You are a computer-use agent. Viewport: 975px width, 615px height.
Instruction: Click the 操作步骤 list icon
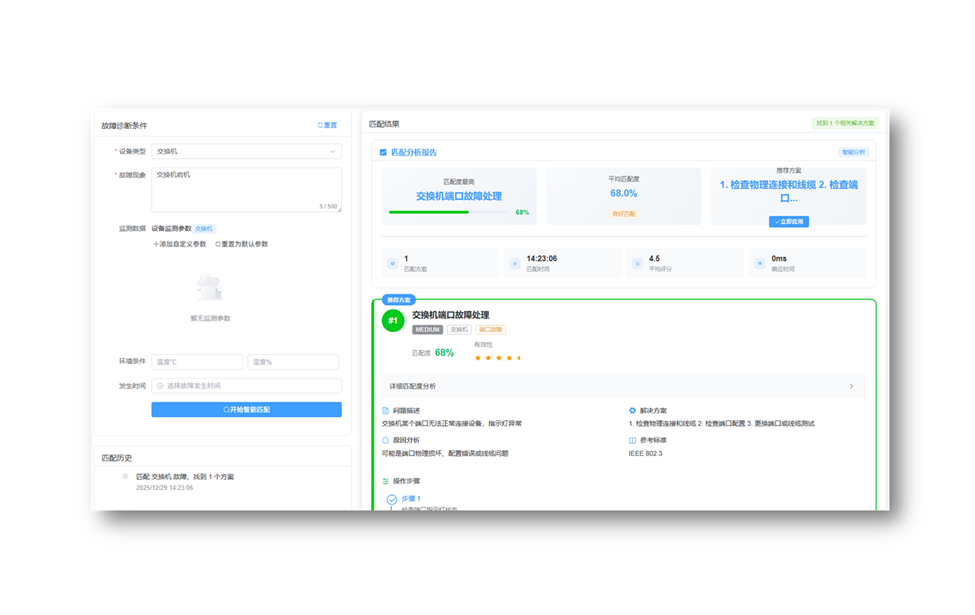click(x=386, y=481)
